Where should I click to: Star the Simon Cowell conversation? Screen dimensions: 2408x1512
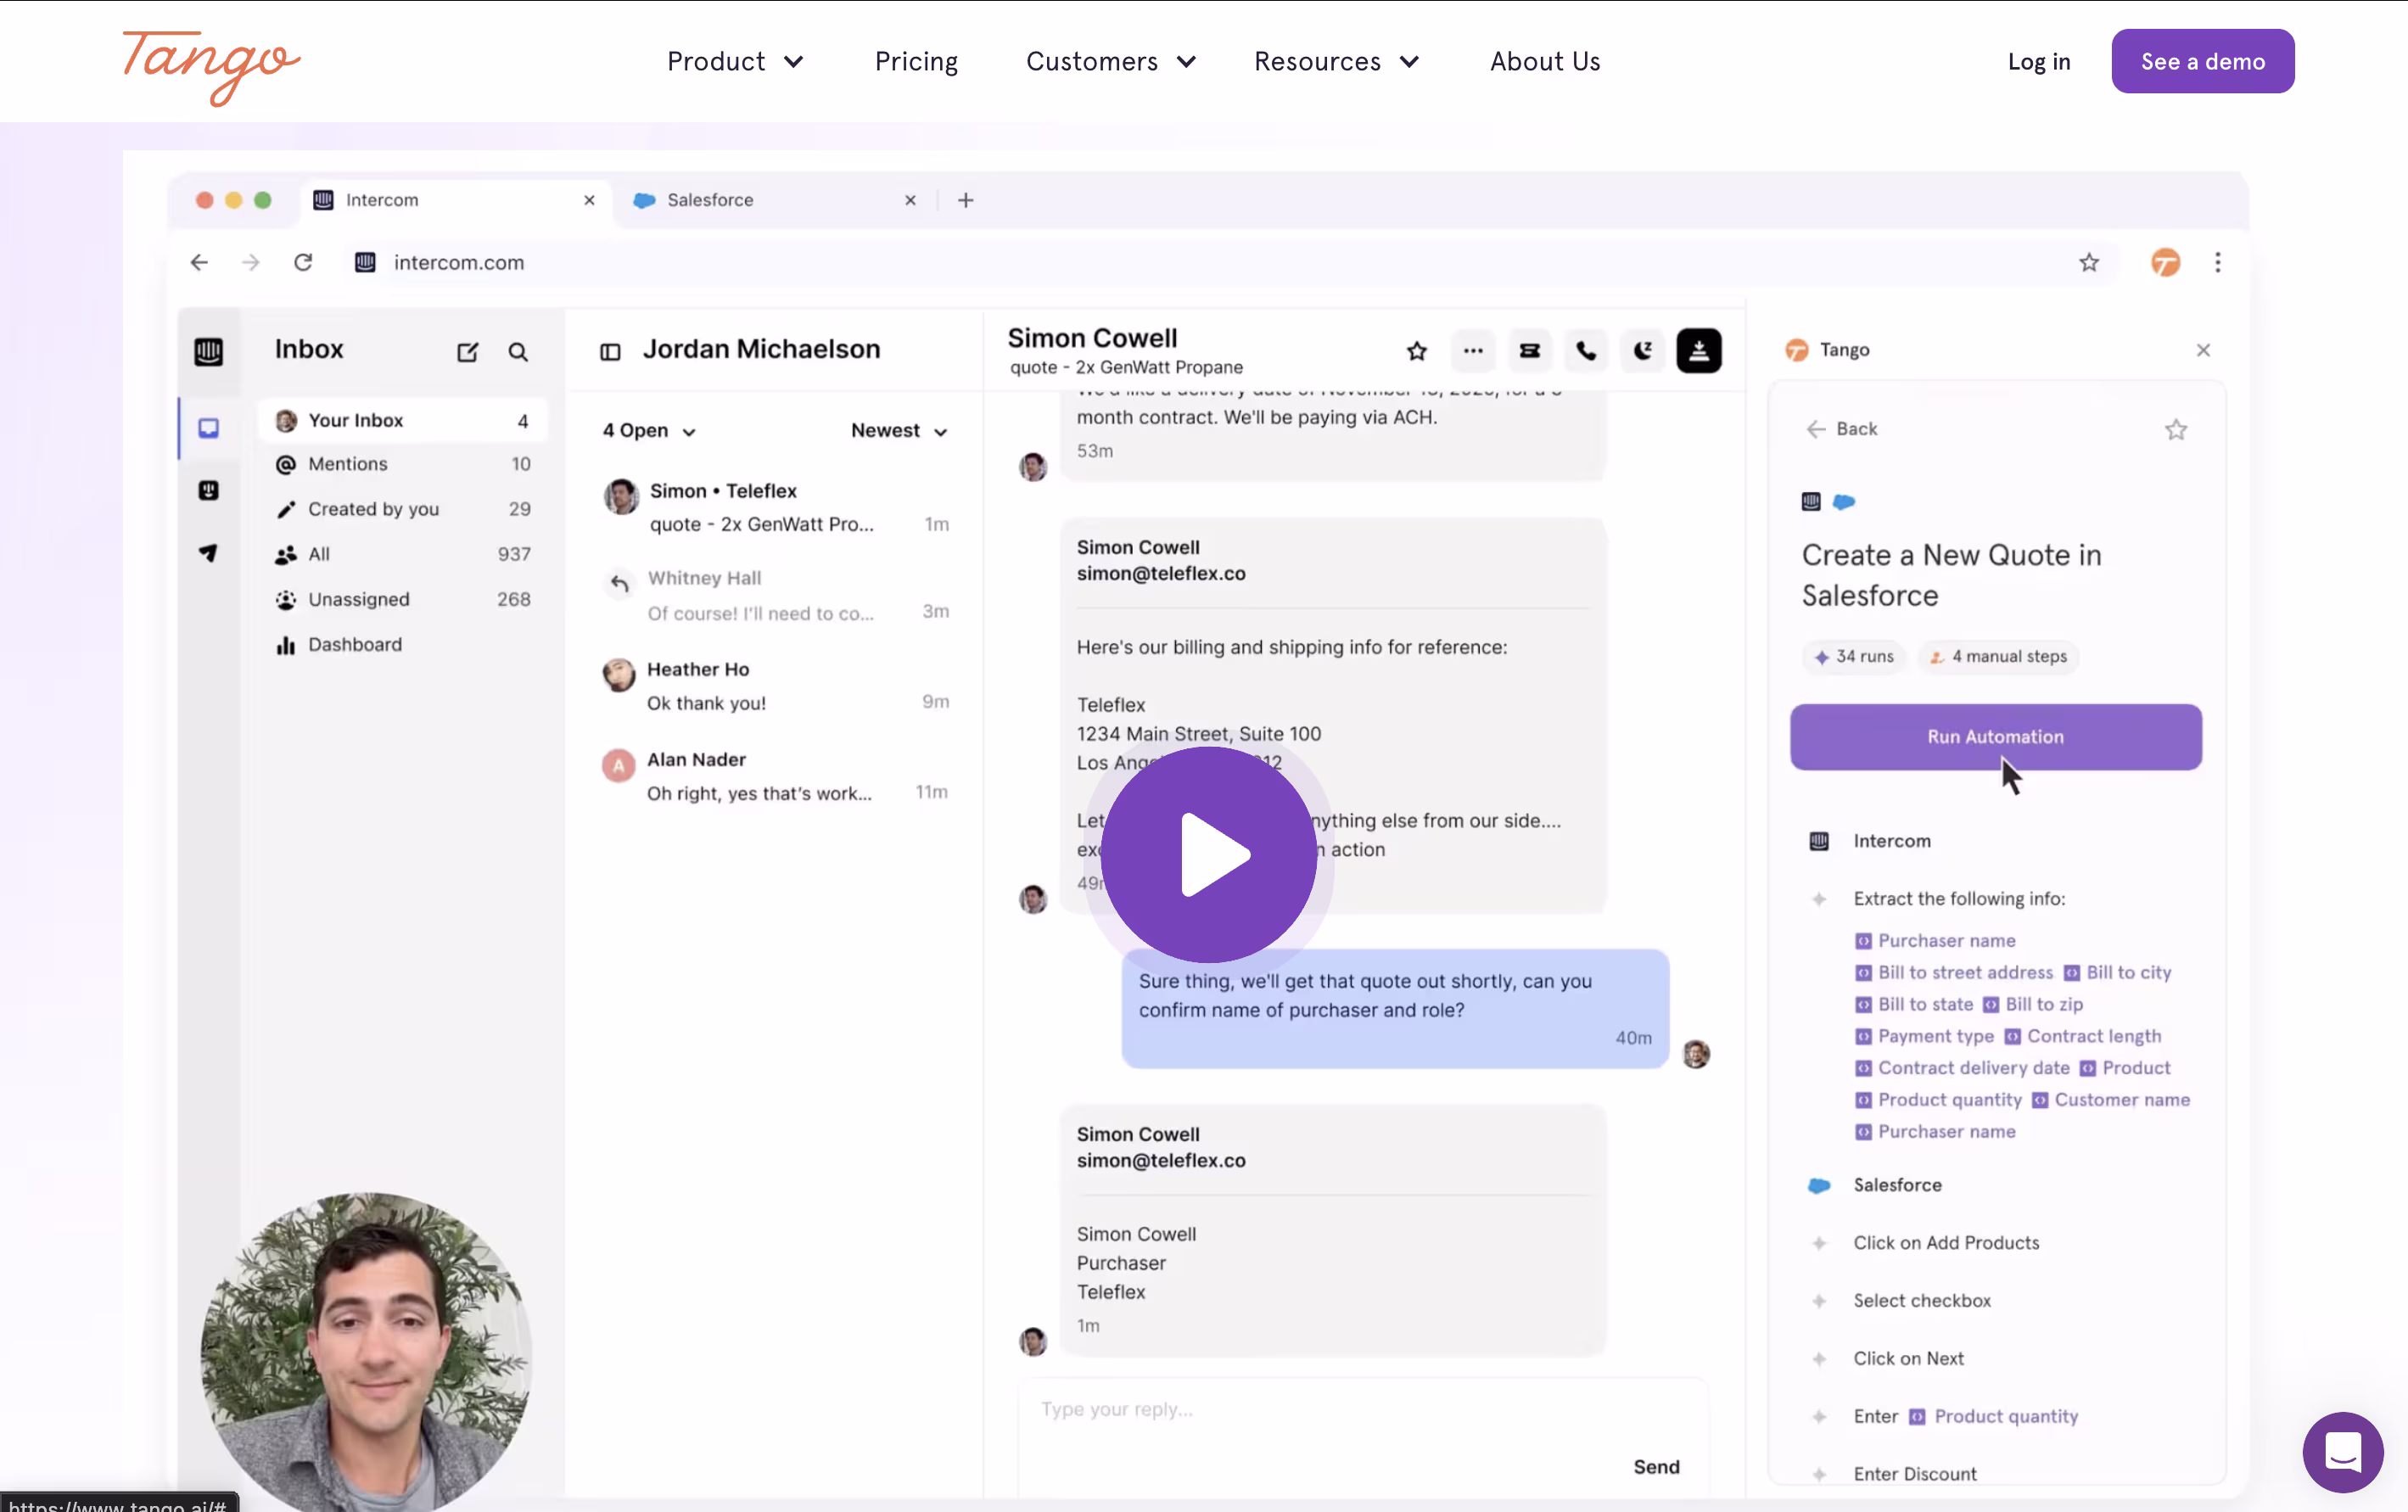click(1416, 351)
